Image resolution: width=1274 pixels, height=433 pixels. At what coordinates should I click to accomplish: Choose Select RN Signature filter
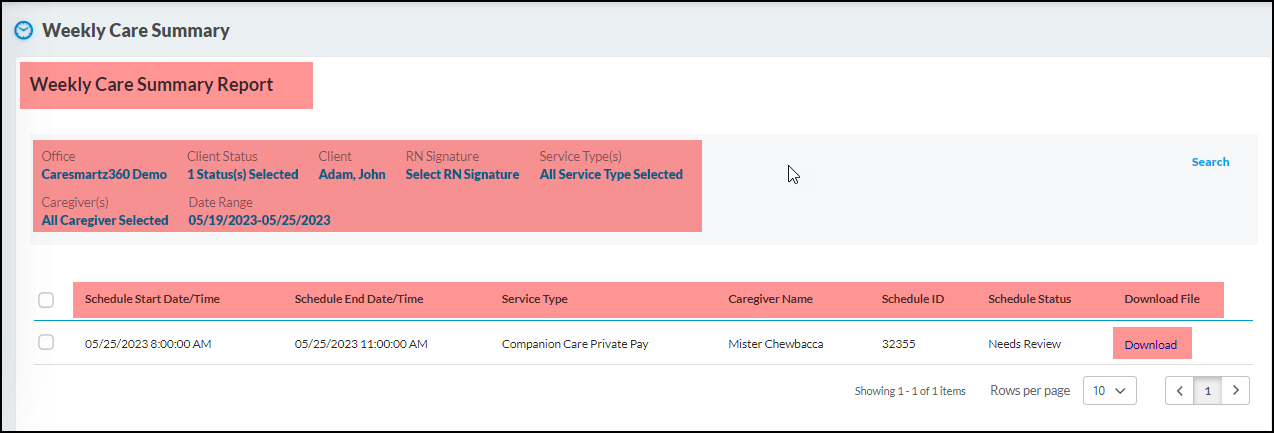point(462,175)
